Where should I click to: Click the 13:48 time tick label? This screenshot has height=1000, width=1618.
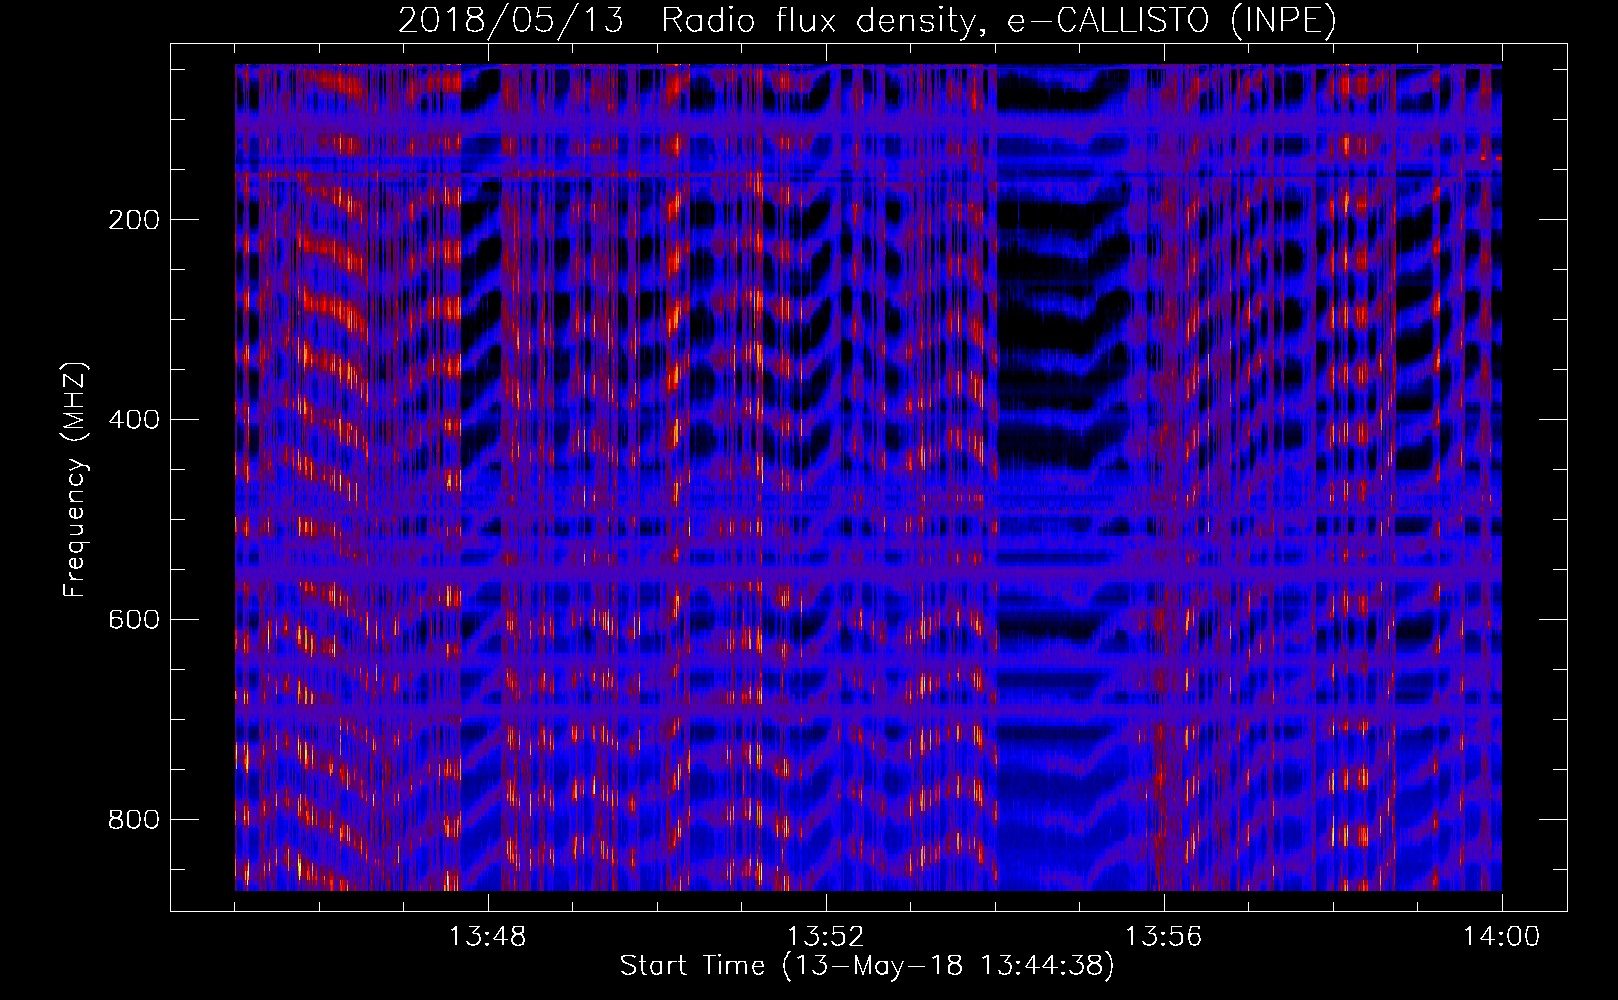pos(488,937)
